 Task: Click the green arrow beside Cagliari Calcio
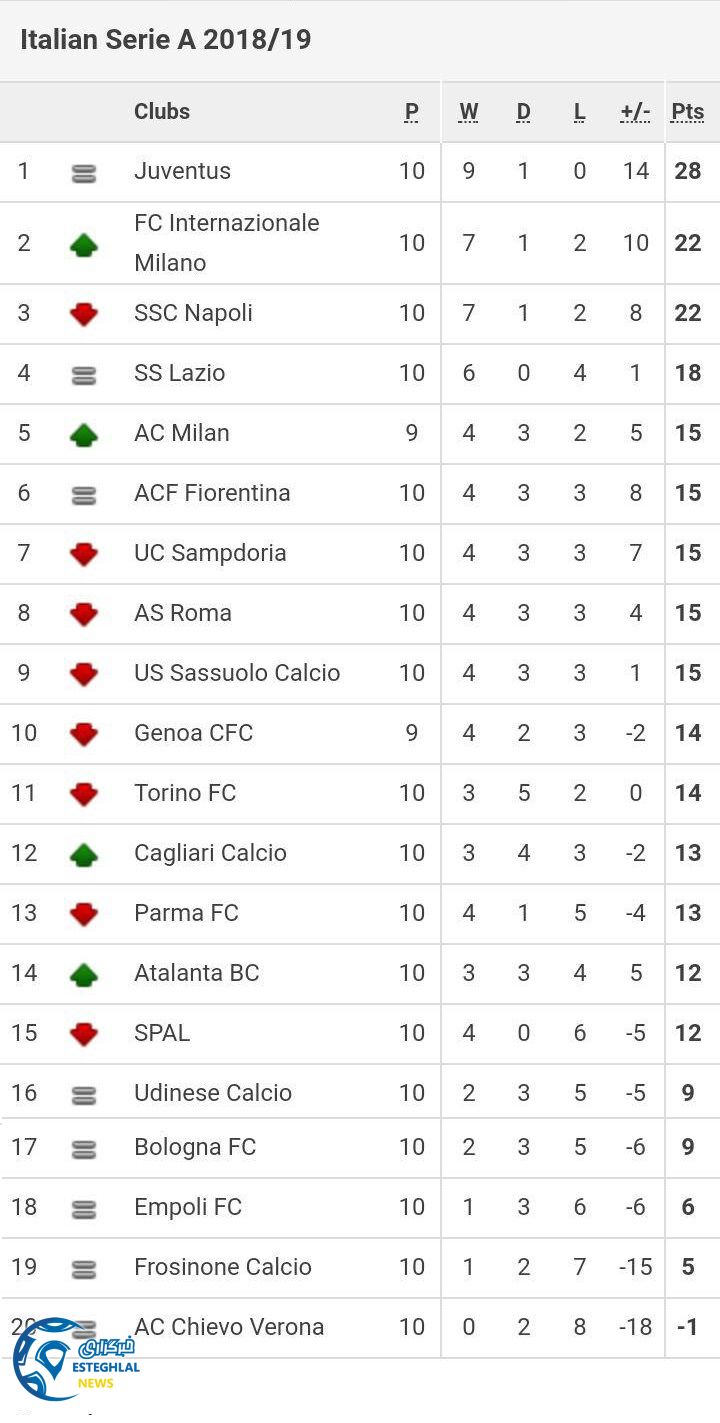pyautogui.click(x=84, y=854)
